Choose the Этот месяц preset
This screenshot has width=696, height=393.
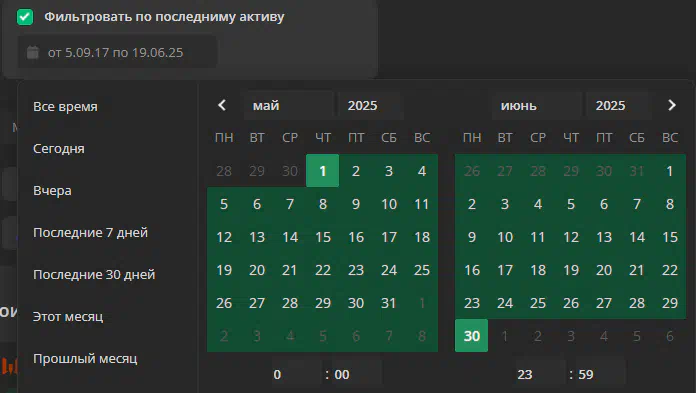pyautogui.click(x=68, y=317)
